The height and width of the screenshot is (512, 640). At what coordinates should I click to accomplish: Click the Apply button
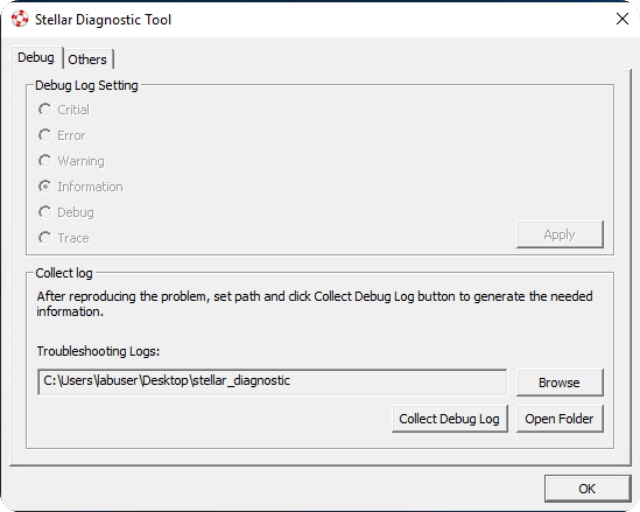coord(560,234)
